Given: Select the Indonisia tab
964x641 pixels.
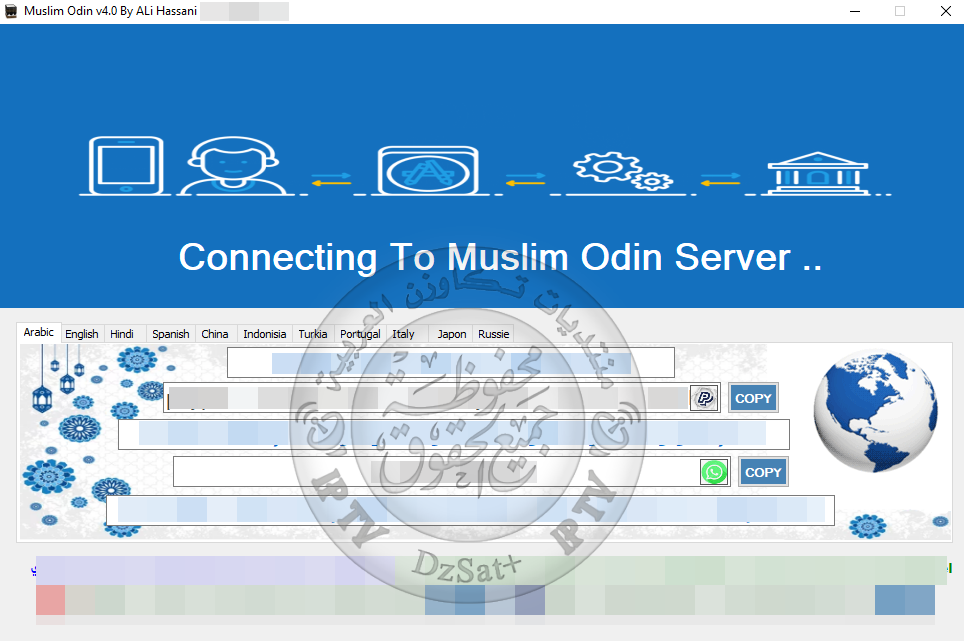Looking at the screenshot, I should click(x=264, y=334).
